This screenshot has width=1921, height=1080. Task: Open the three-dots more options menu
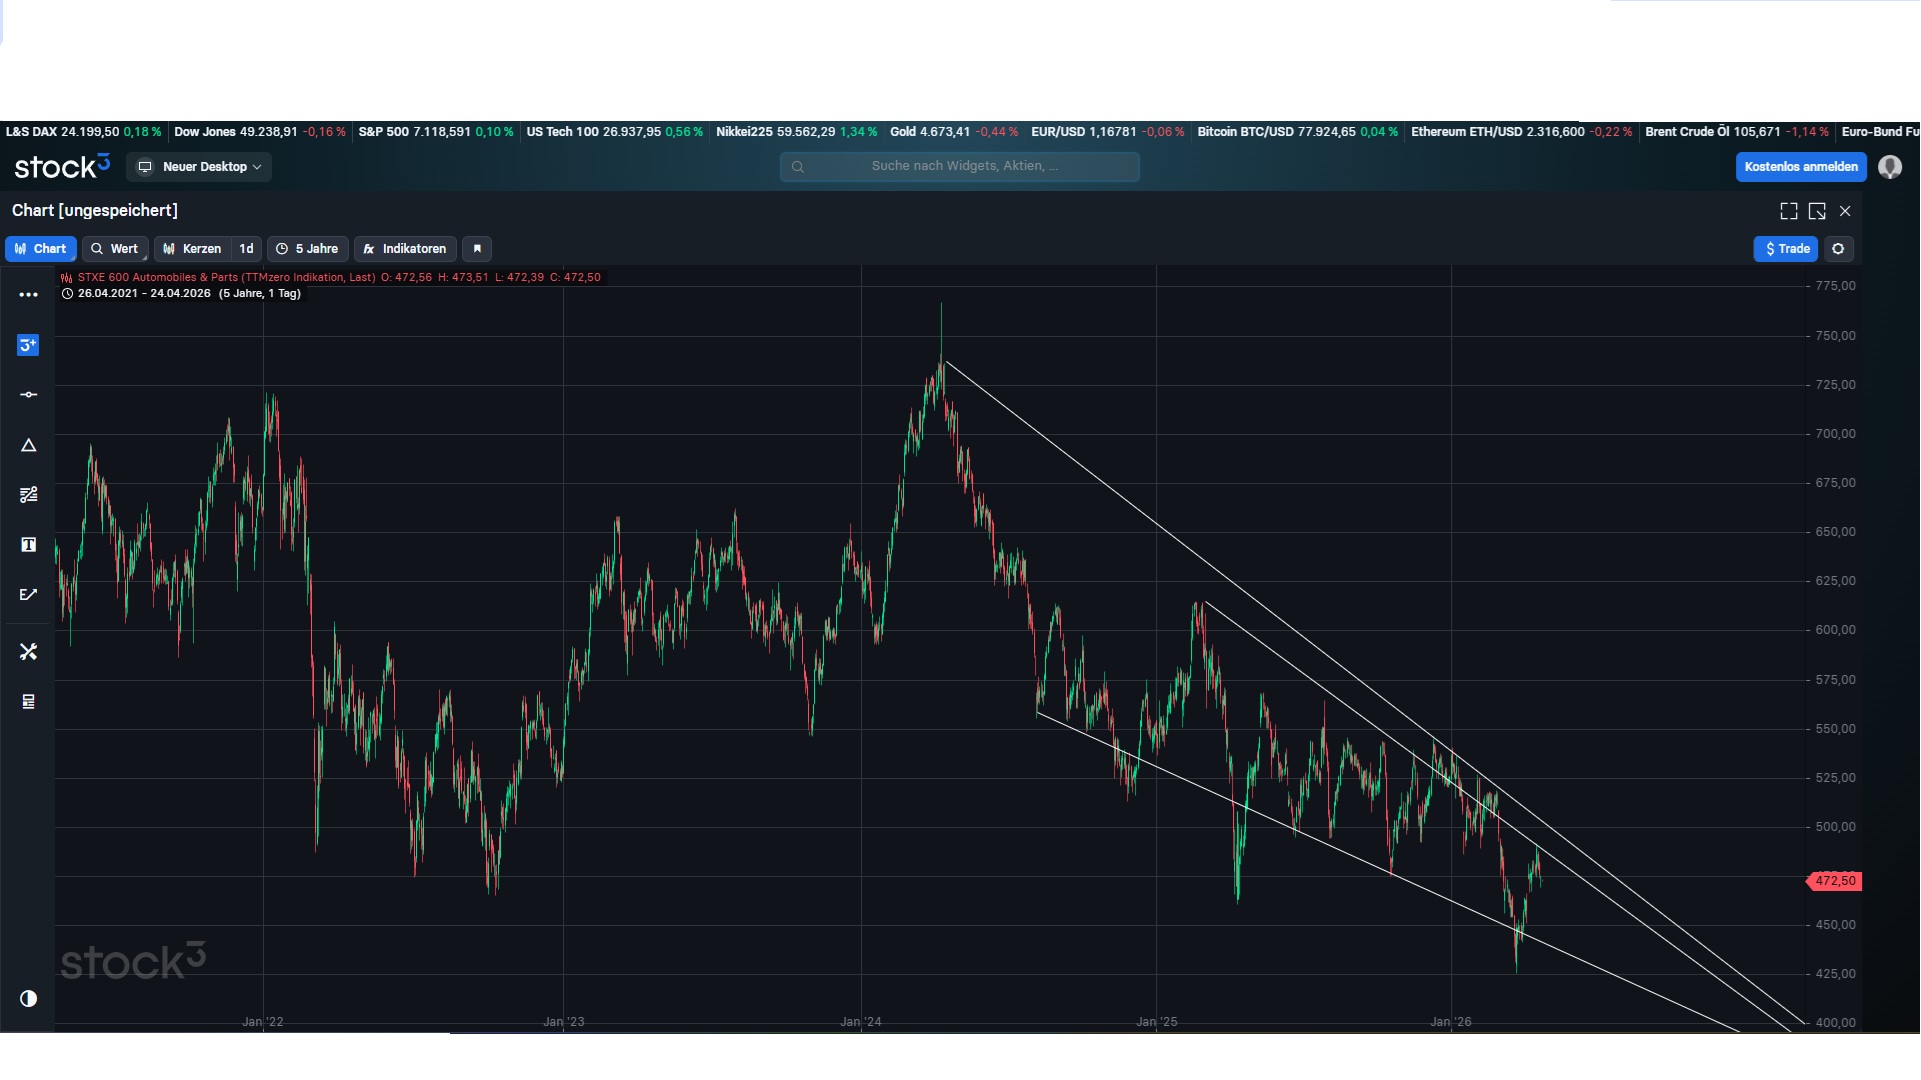[x=28, y=295]
